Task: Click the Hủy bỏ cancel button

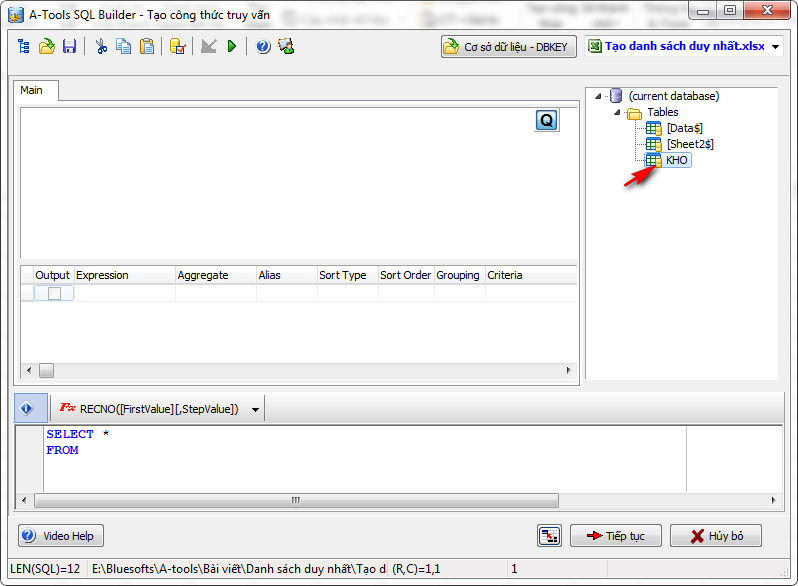Action: [715, 536]
